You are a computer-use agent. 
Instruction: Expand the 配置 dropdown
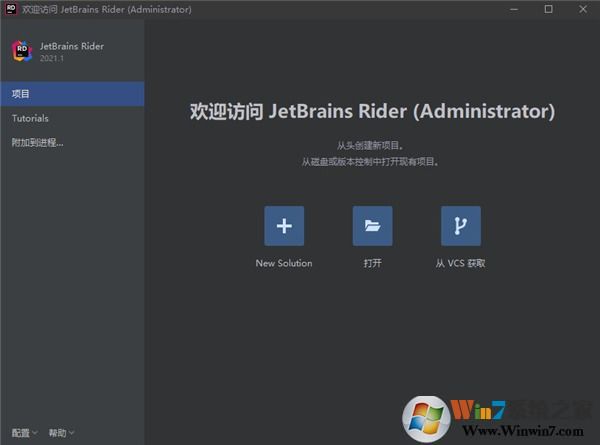(24, 433)
